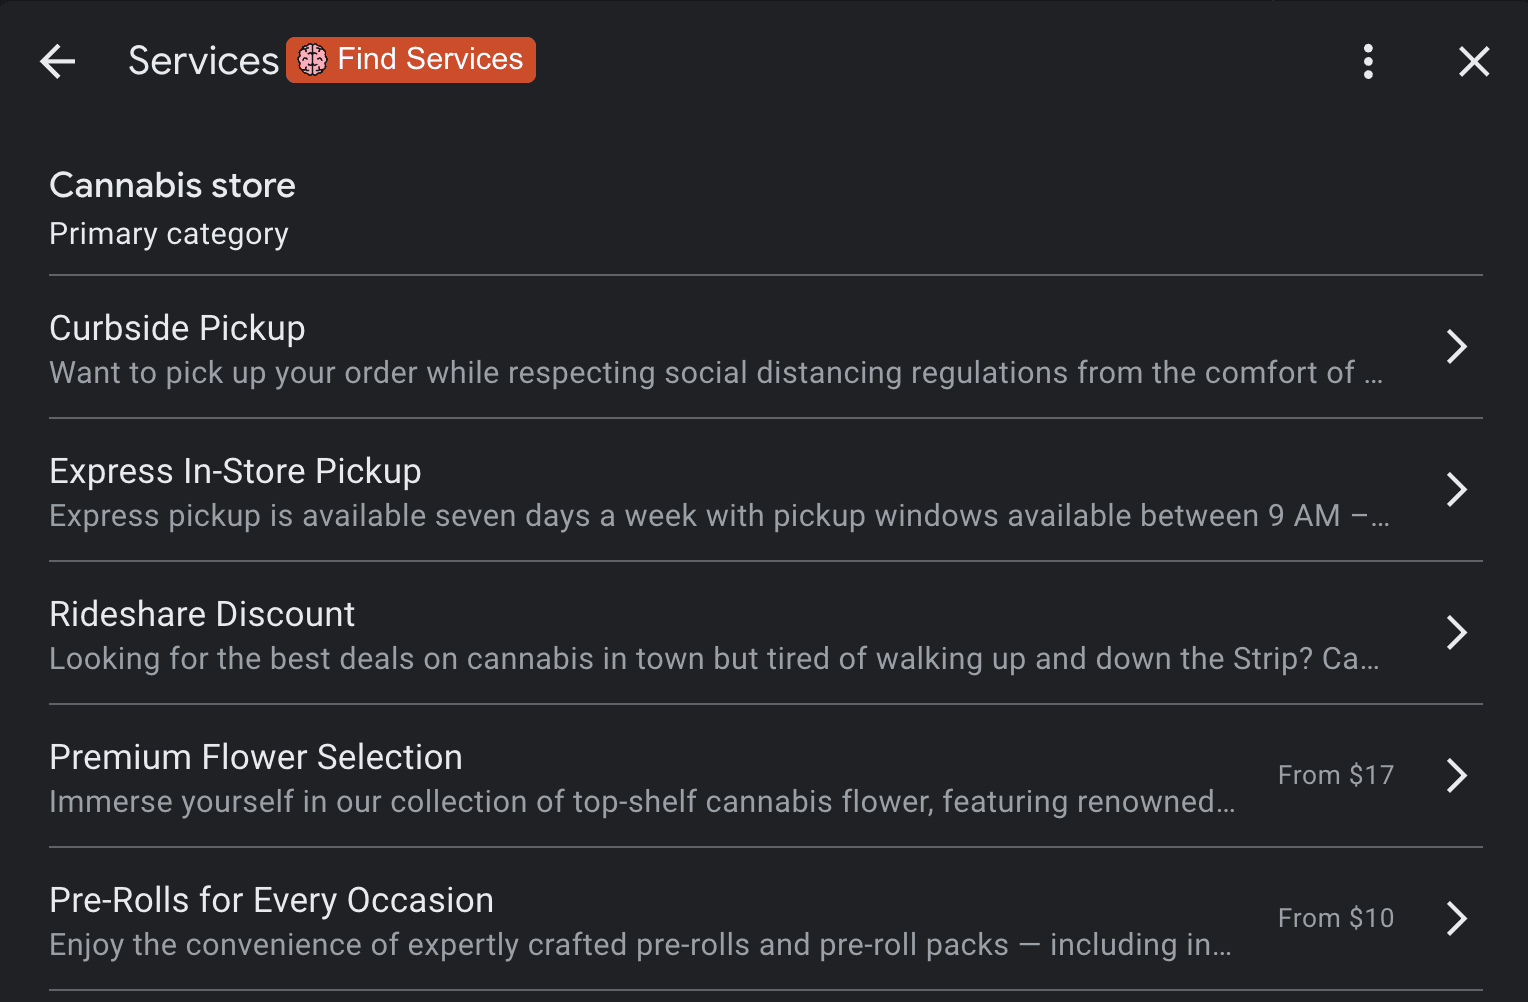
Task: Open the three-dot more options menu
Action: (1368, 62)
